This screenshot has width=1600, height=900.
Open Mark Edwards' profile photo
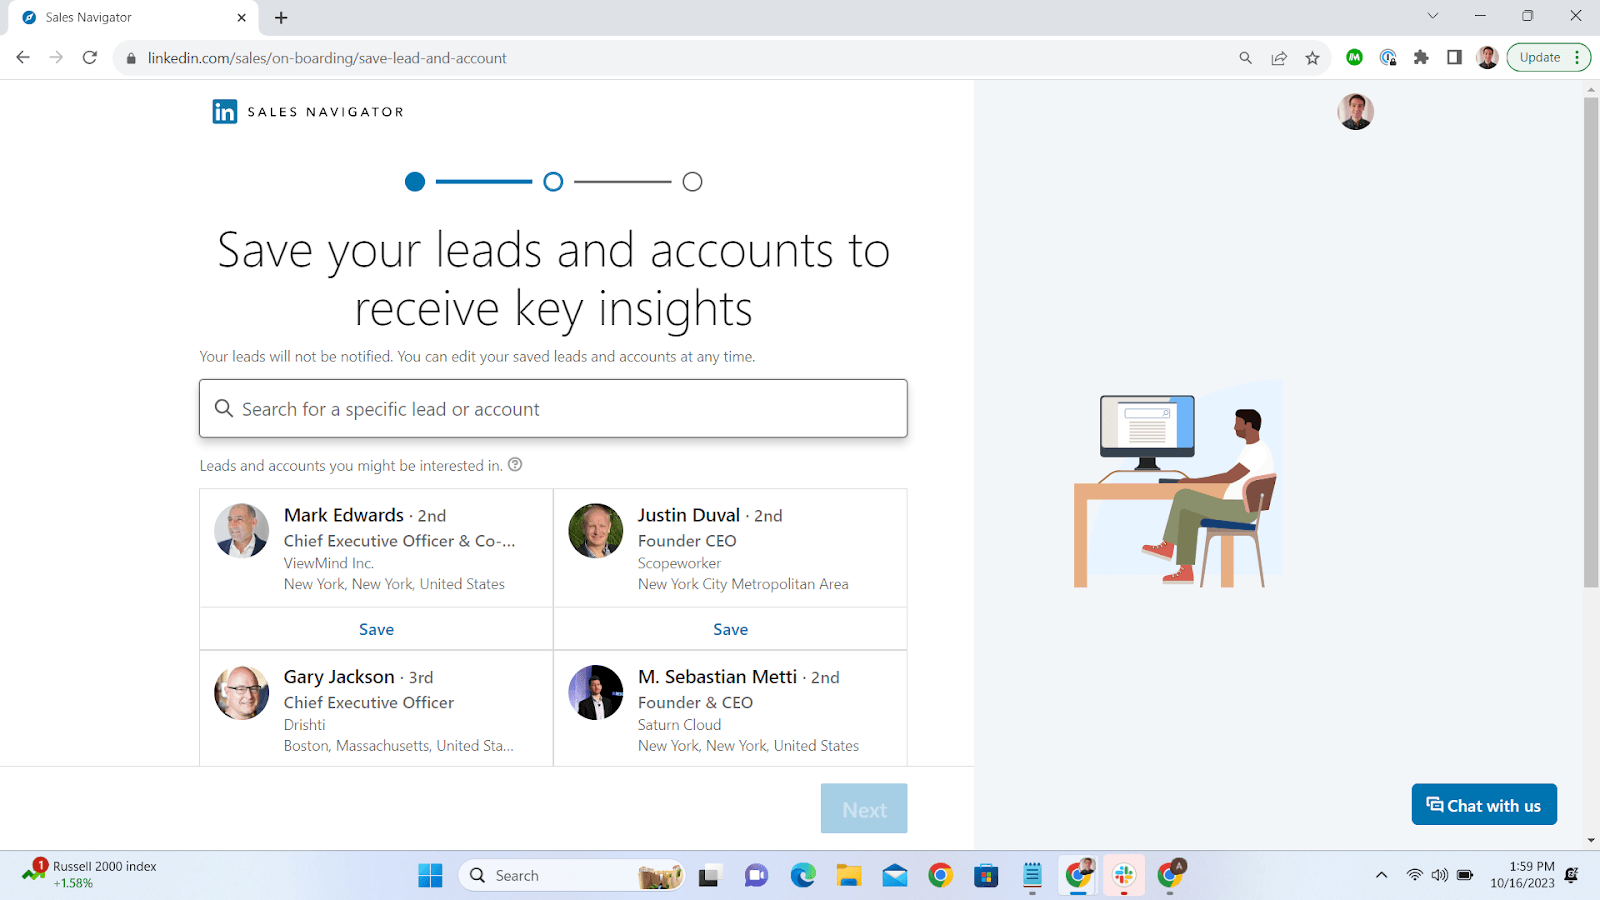click(x=242, y=530)
